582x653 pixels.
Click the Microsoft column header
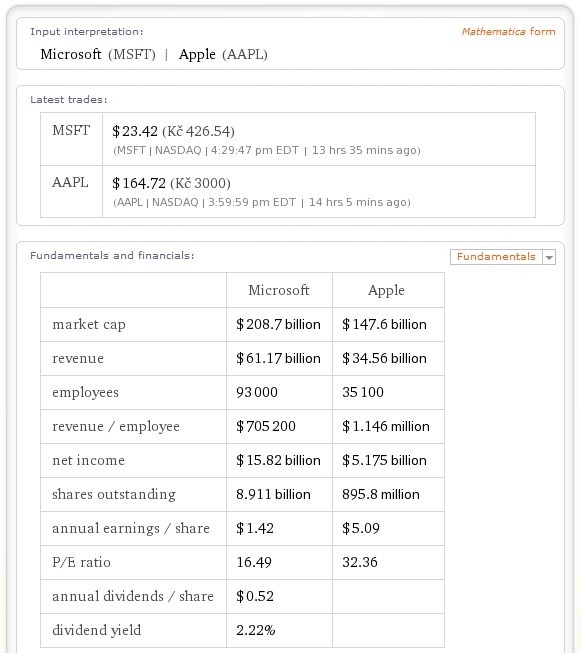pos(279,290)
